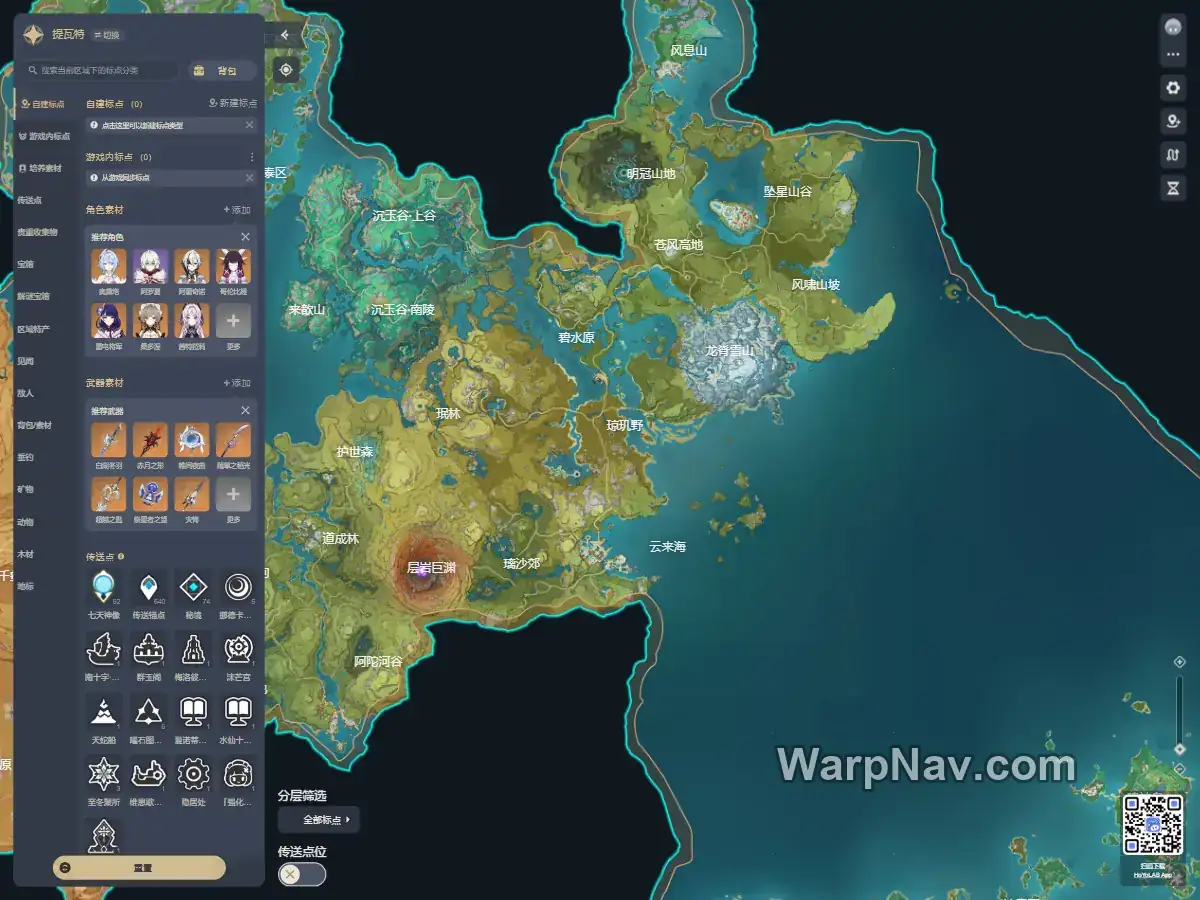Select the 南十字 ship icon

104,649
